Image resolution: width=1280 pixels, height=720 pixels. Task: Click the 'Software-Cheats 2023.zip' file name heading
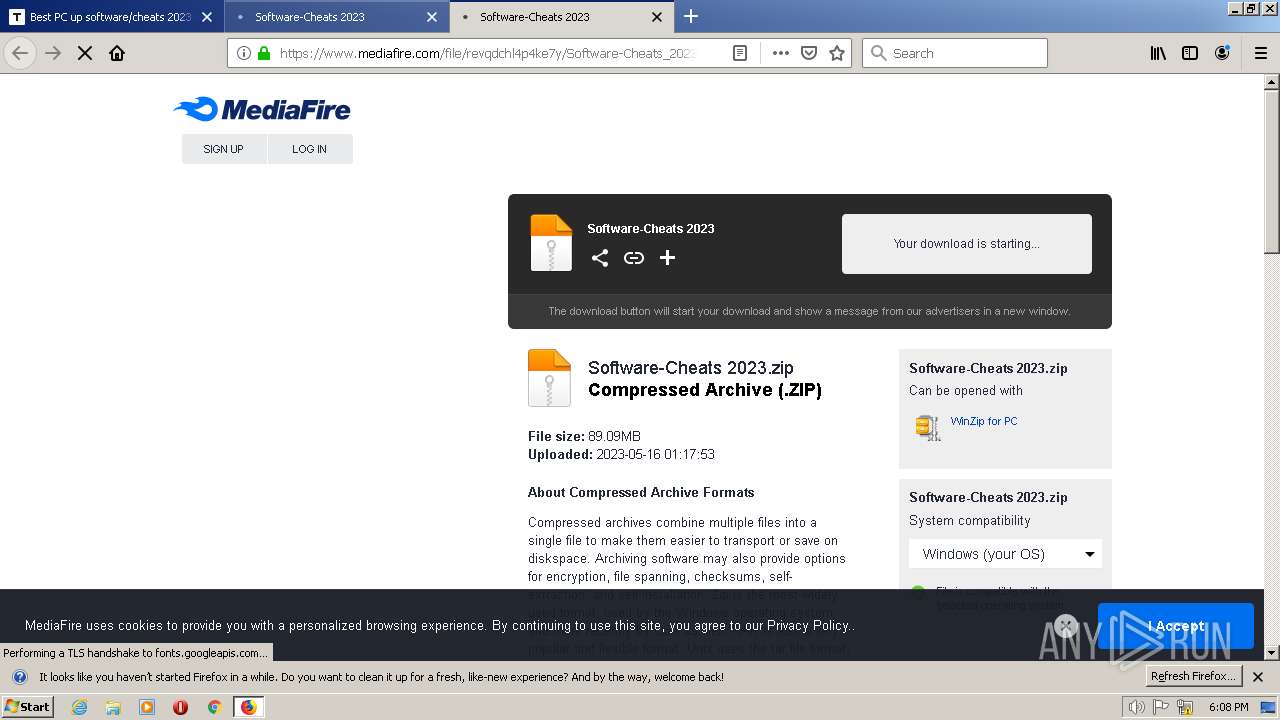pyautogui.click(x=691, y=368)
